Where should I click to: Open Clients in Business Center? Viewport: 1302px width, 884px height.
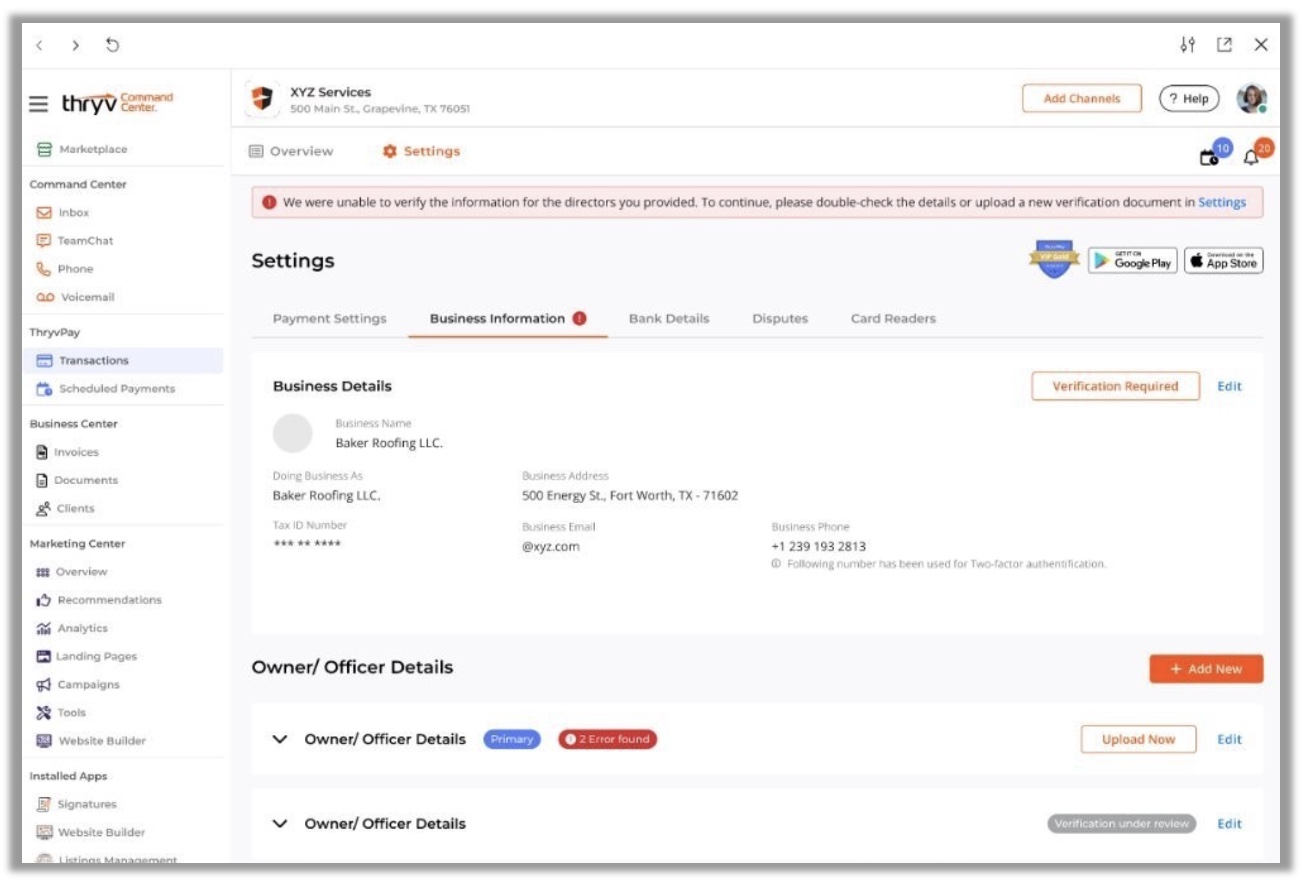tap(65, 508)
